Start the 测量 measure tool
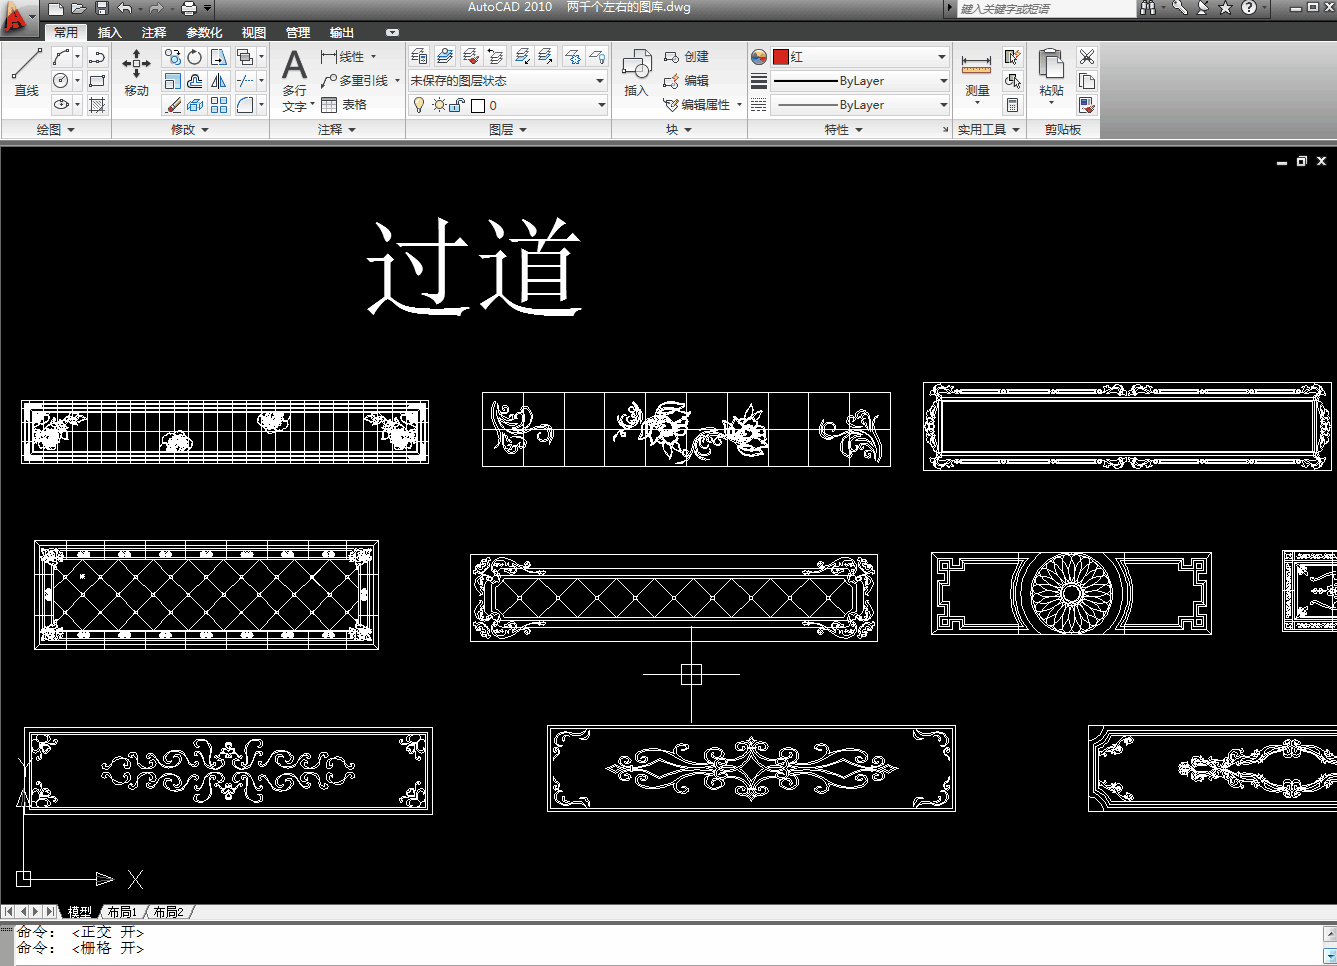Screen dimensions: 1337x966 977,76
